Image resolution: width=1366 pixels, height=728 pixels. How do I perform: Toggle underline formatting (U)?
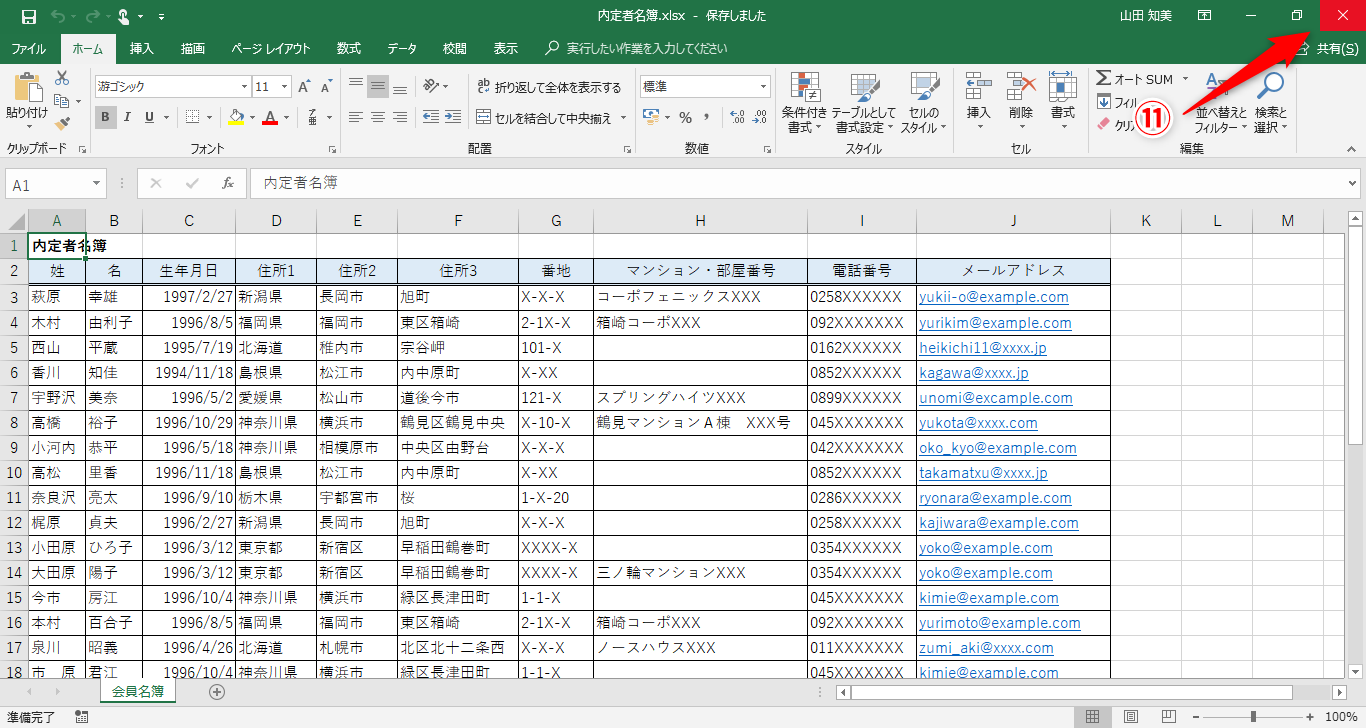point(150,117)
